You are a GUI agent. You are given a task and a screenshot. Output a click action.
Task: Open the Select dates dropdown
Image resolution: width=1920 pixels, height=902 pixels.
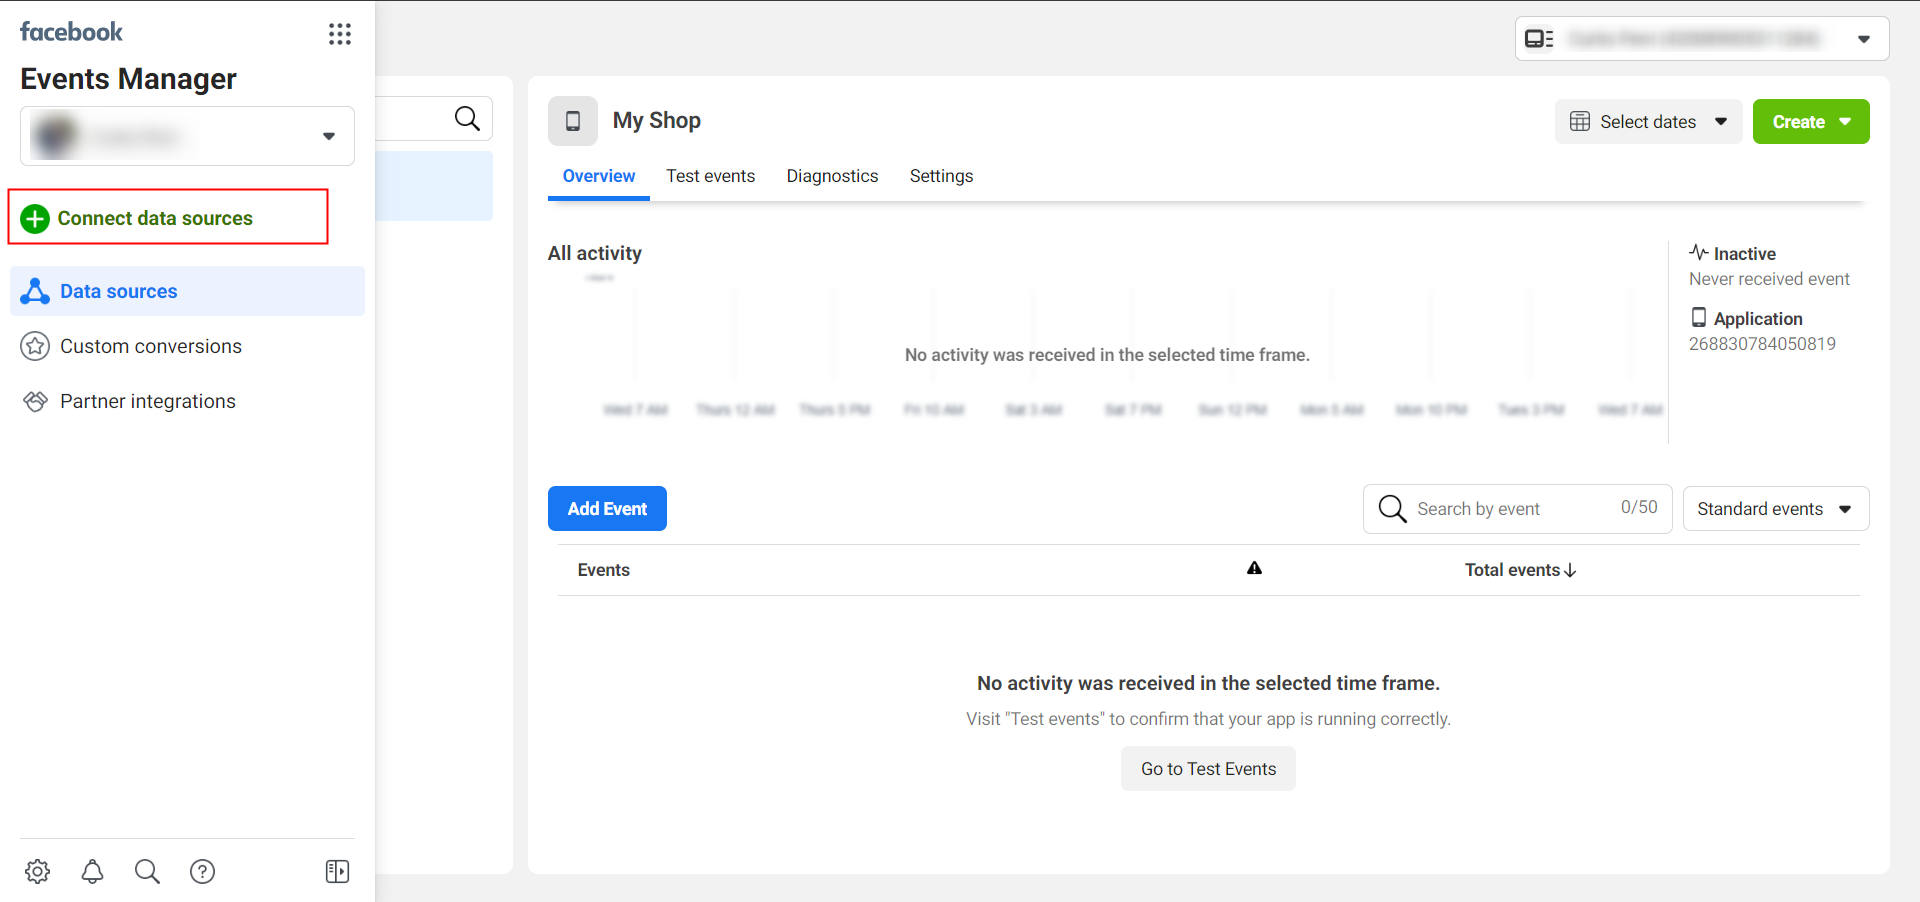coord(1648,122)
